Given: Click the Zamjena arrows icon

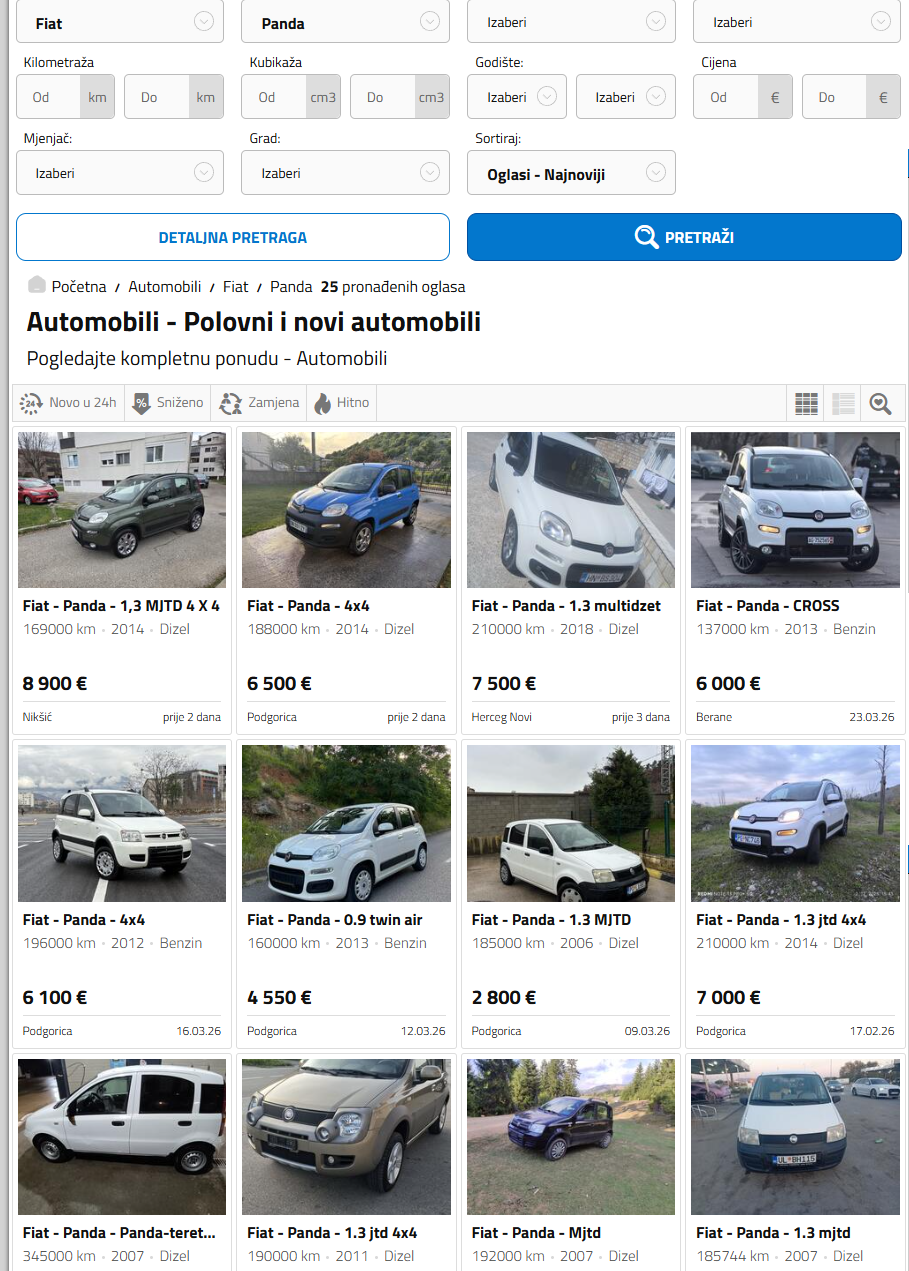Looking at the screenshot, I should pyautogui.click(x=231, y=403).
